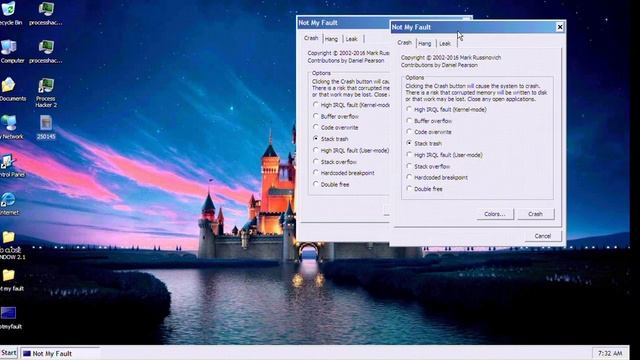Select Double free in back Not My Fault window

[x=331, y=184]
